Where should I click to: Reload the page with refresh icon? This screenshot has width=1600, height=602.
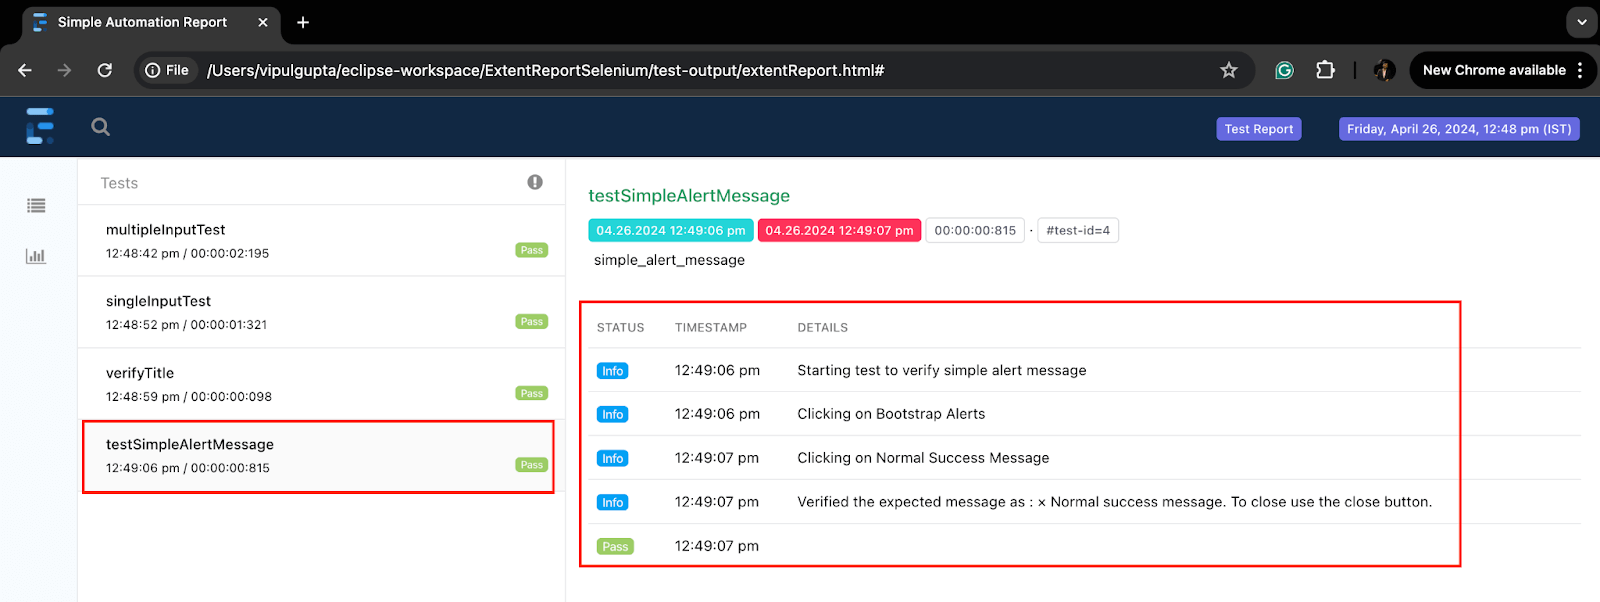point(104,70)
